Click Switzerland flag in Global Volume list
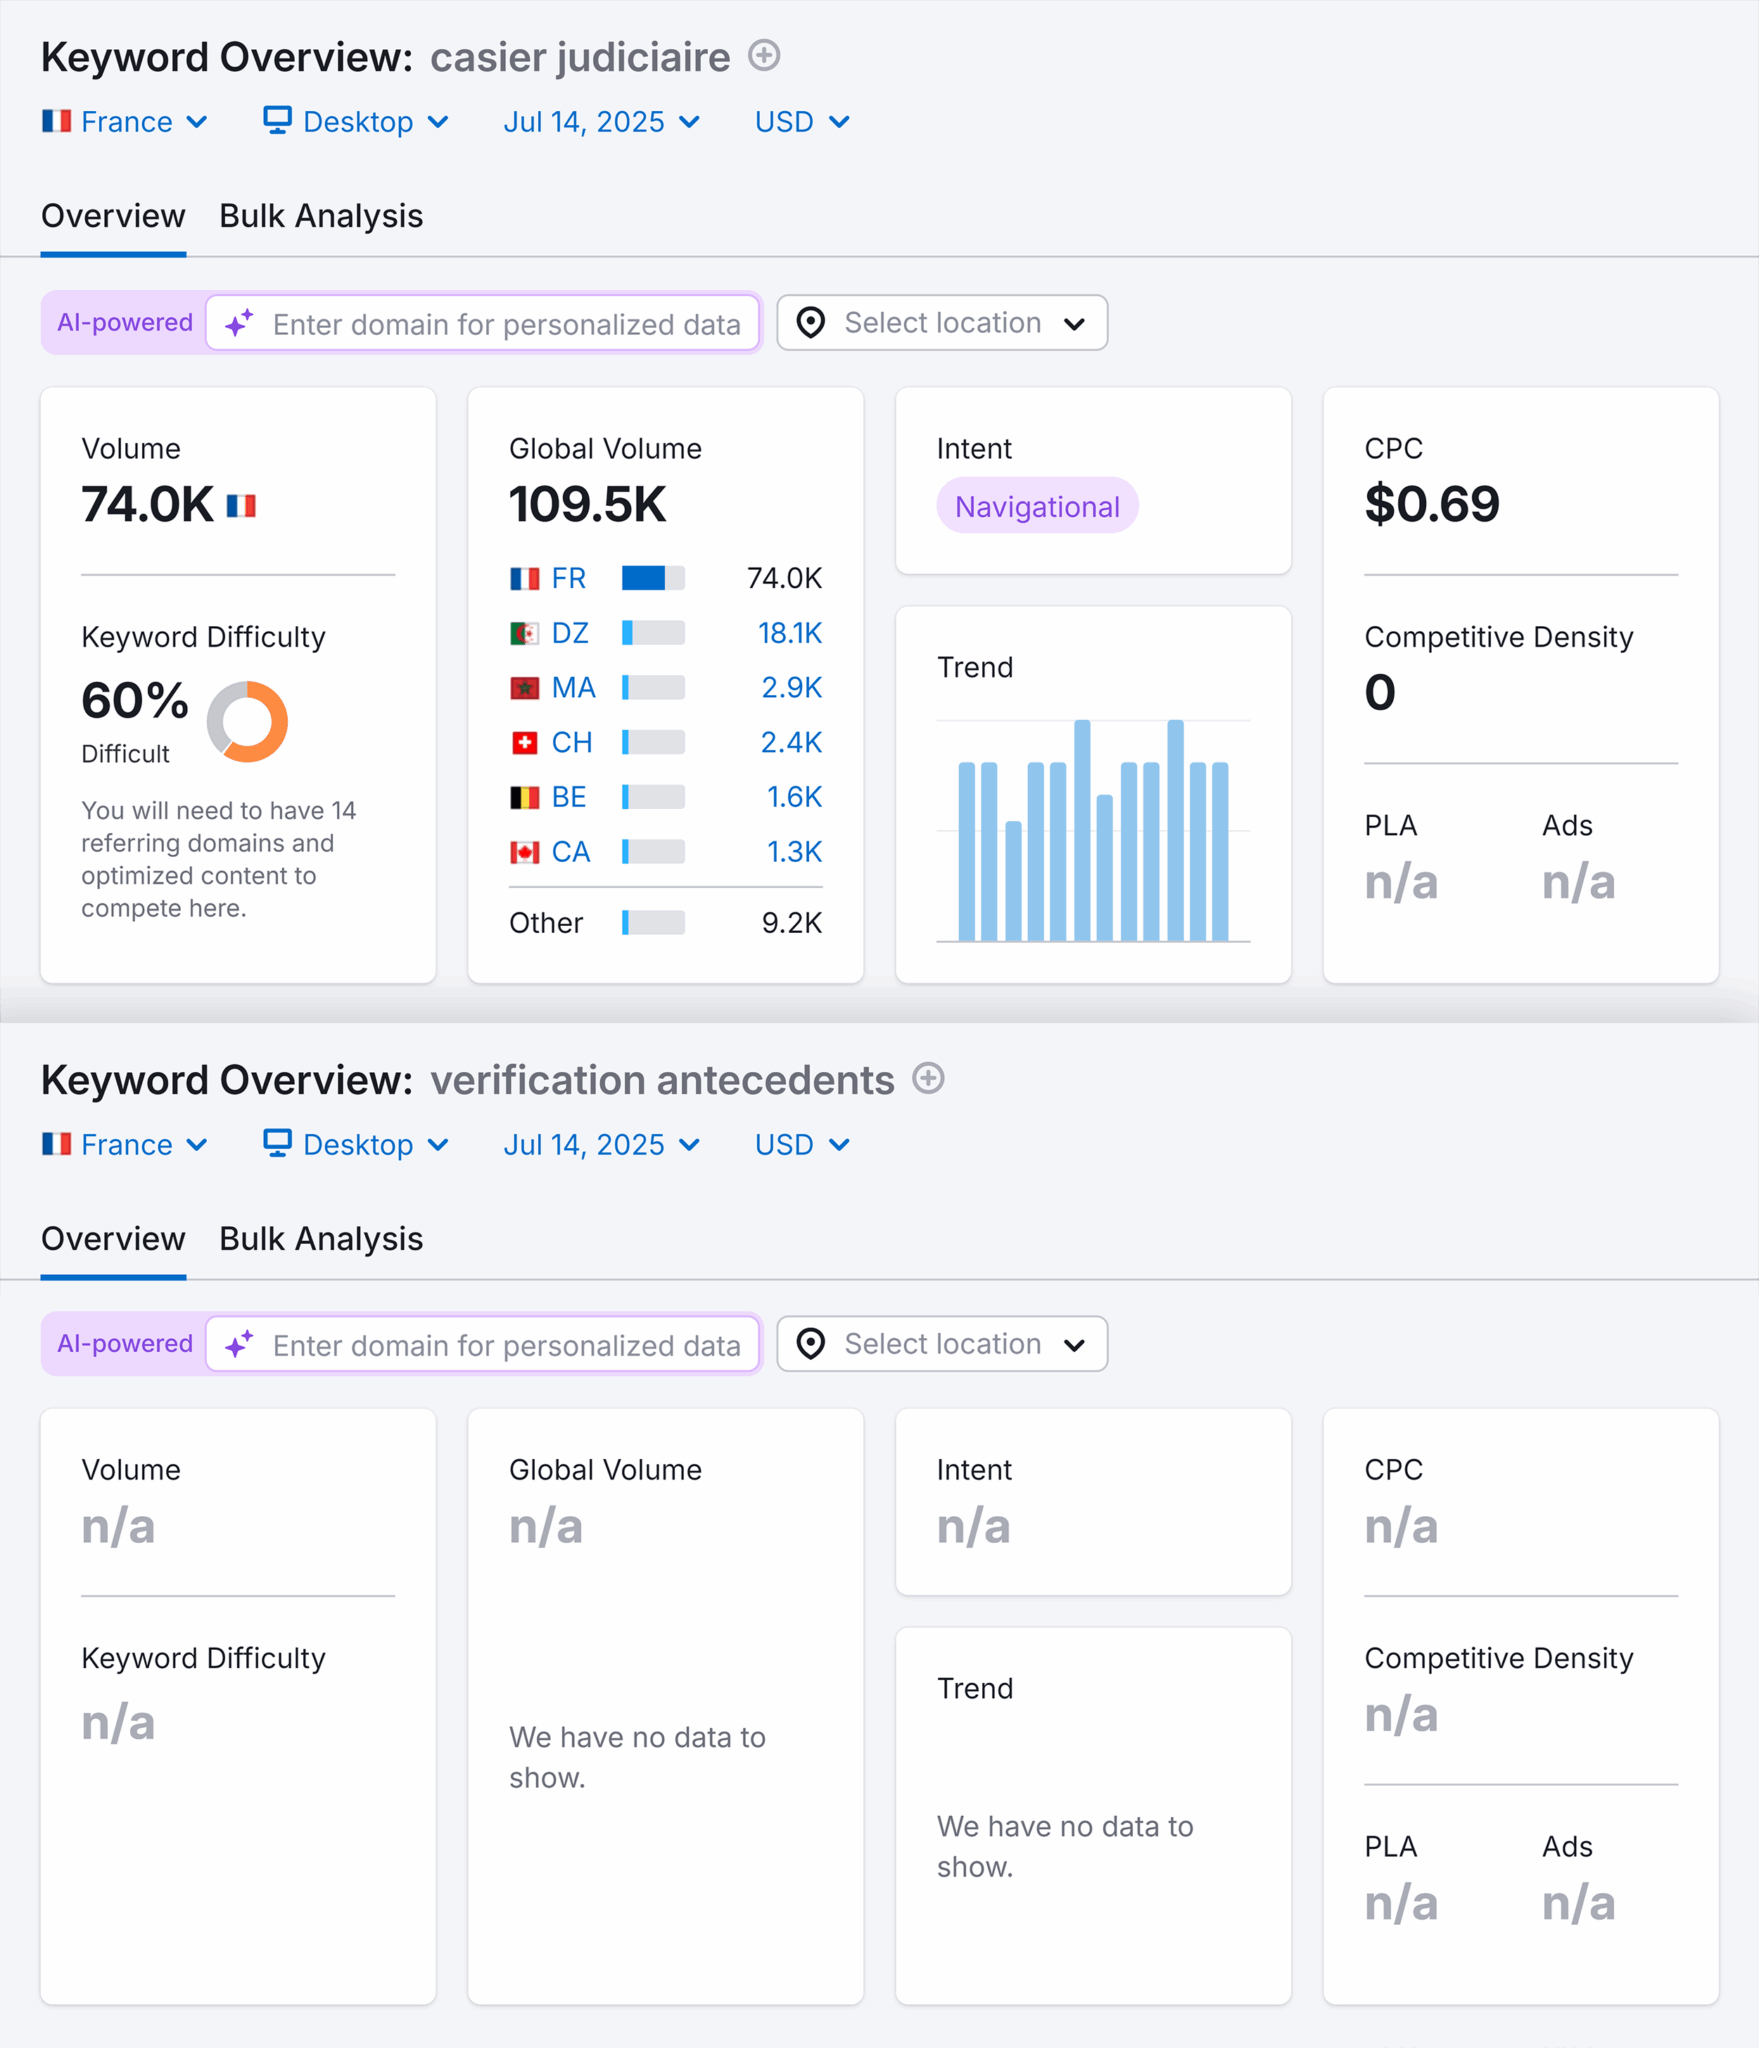The height and width of the screenshot is (2048, 1759). click(x=524, y=742)
